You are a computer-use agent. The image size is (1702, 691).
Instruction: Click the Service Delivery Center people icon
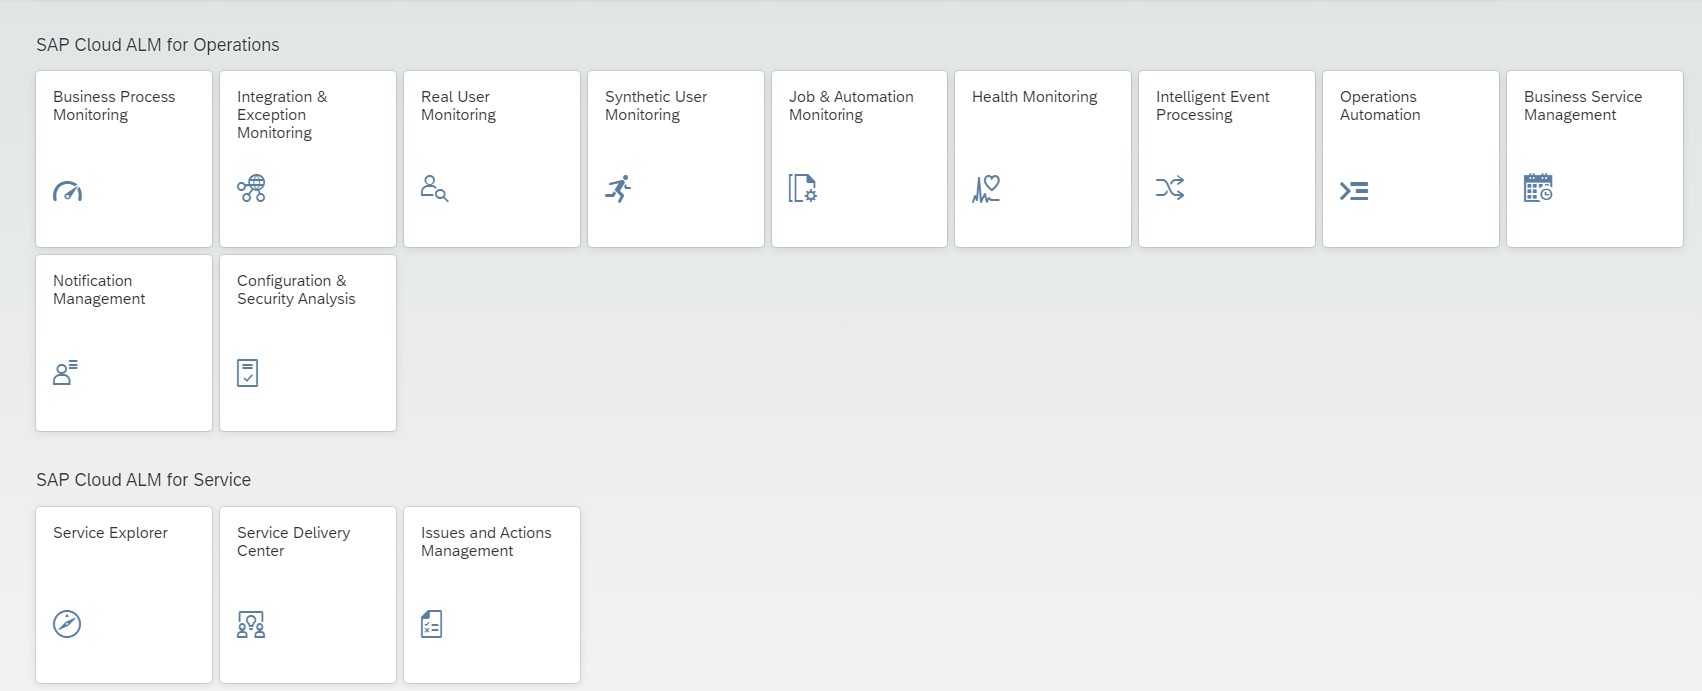[251, 624]
